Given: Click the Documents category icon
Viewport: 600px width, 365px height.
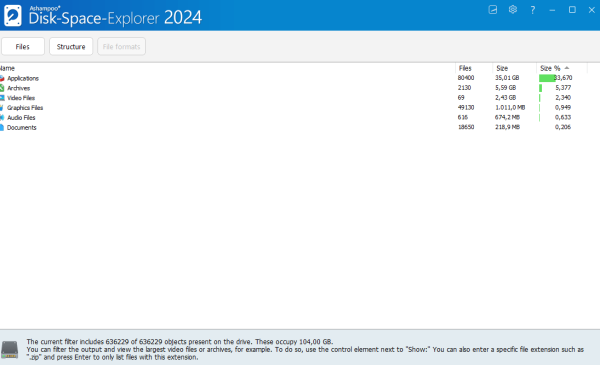Looking at the screenshot, I should pyautogui.click(x=2, y=127).
